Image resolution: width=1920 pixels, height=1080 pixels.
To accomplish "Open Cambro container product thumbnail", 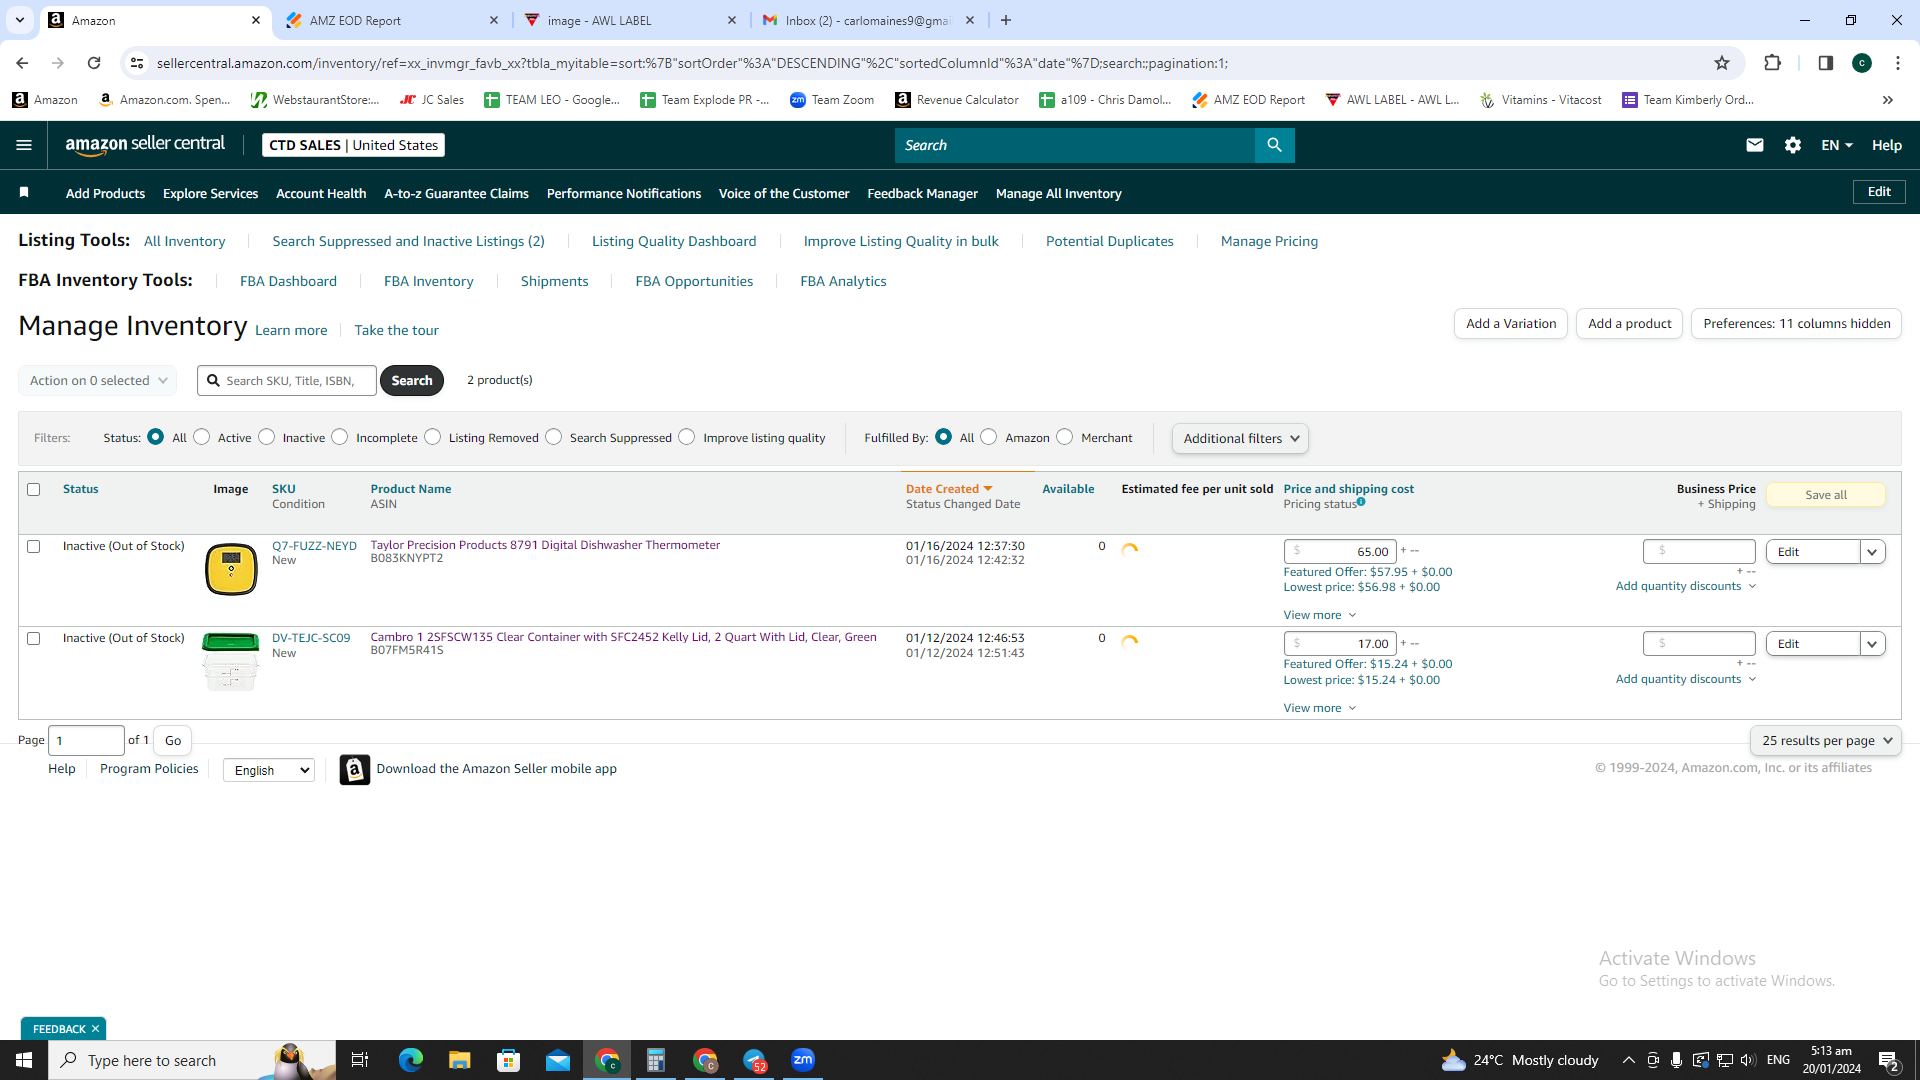I will tap(231, 661).
